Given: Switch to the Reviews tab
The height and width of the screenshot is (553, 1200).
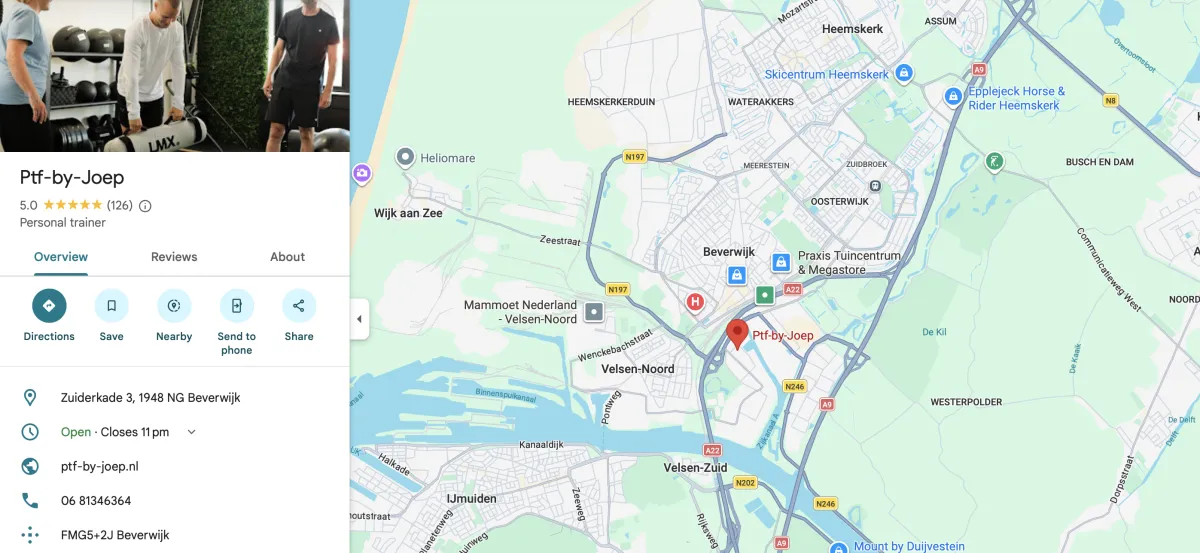Looking at the screenshot, I should [x=174, y=257].
